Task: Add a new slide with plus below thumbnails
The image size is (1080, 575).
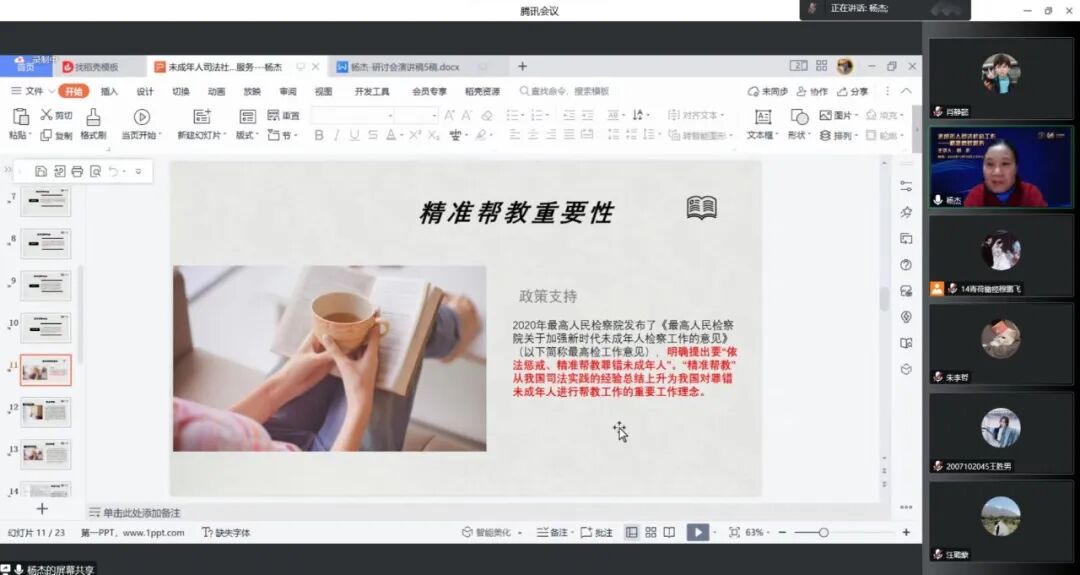Action: [x=42, y=509]
